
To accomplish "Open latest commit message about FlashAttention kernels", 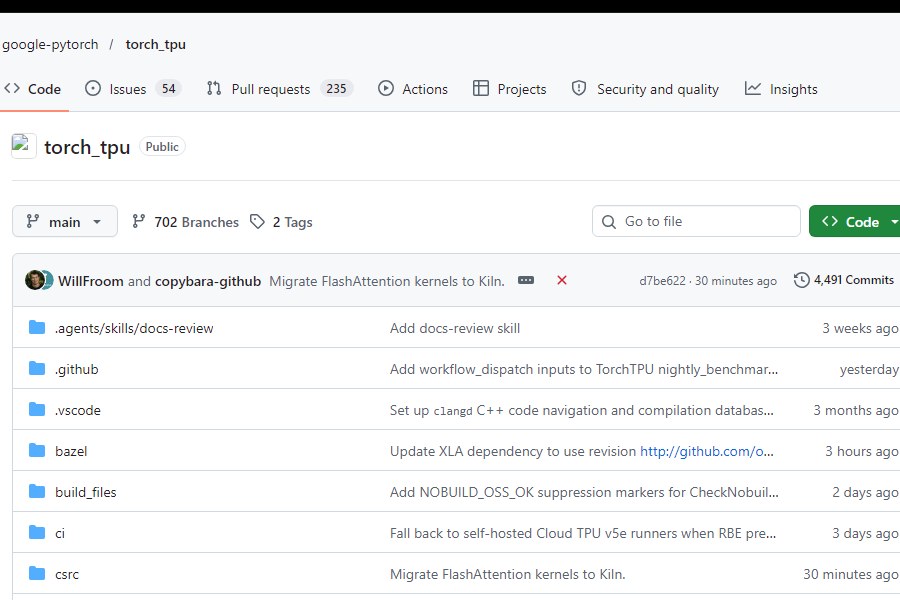I will tap(387, 281).
